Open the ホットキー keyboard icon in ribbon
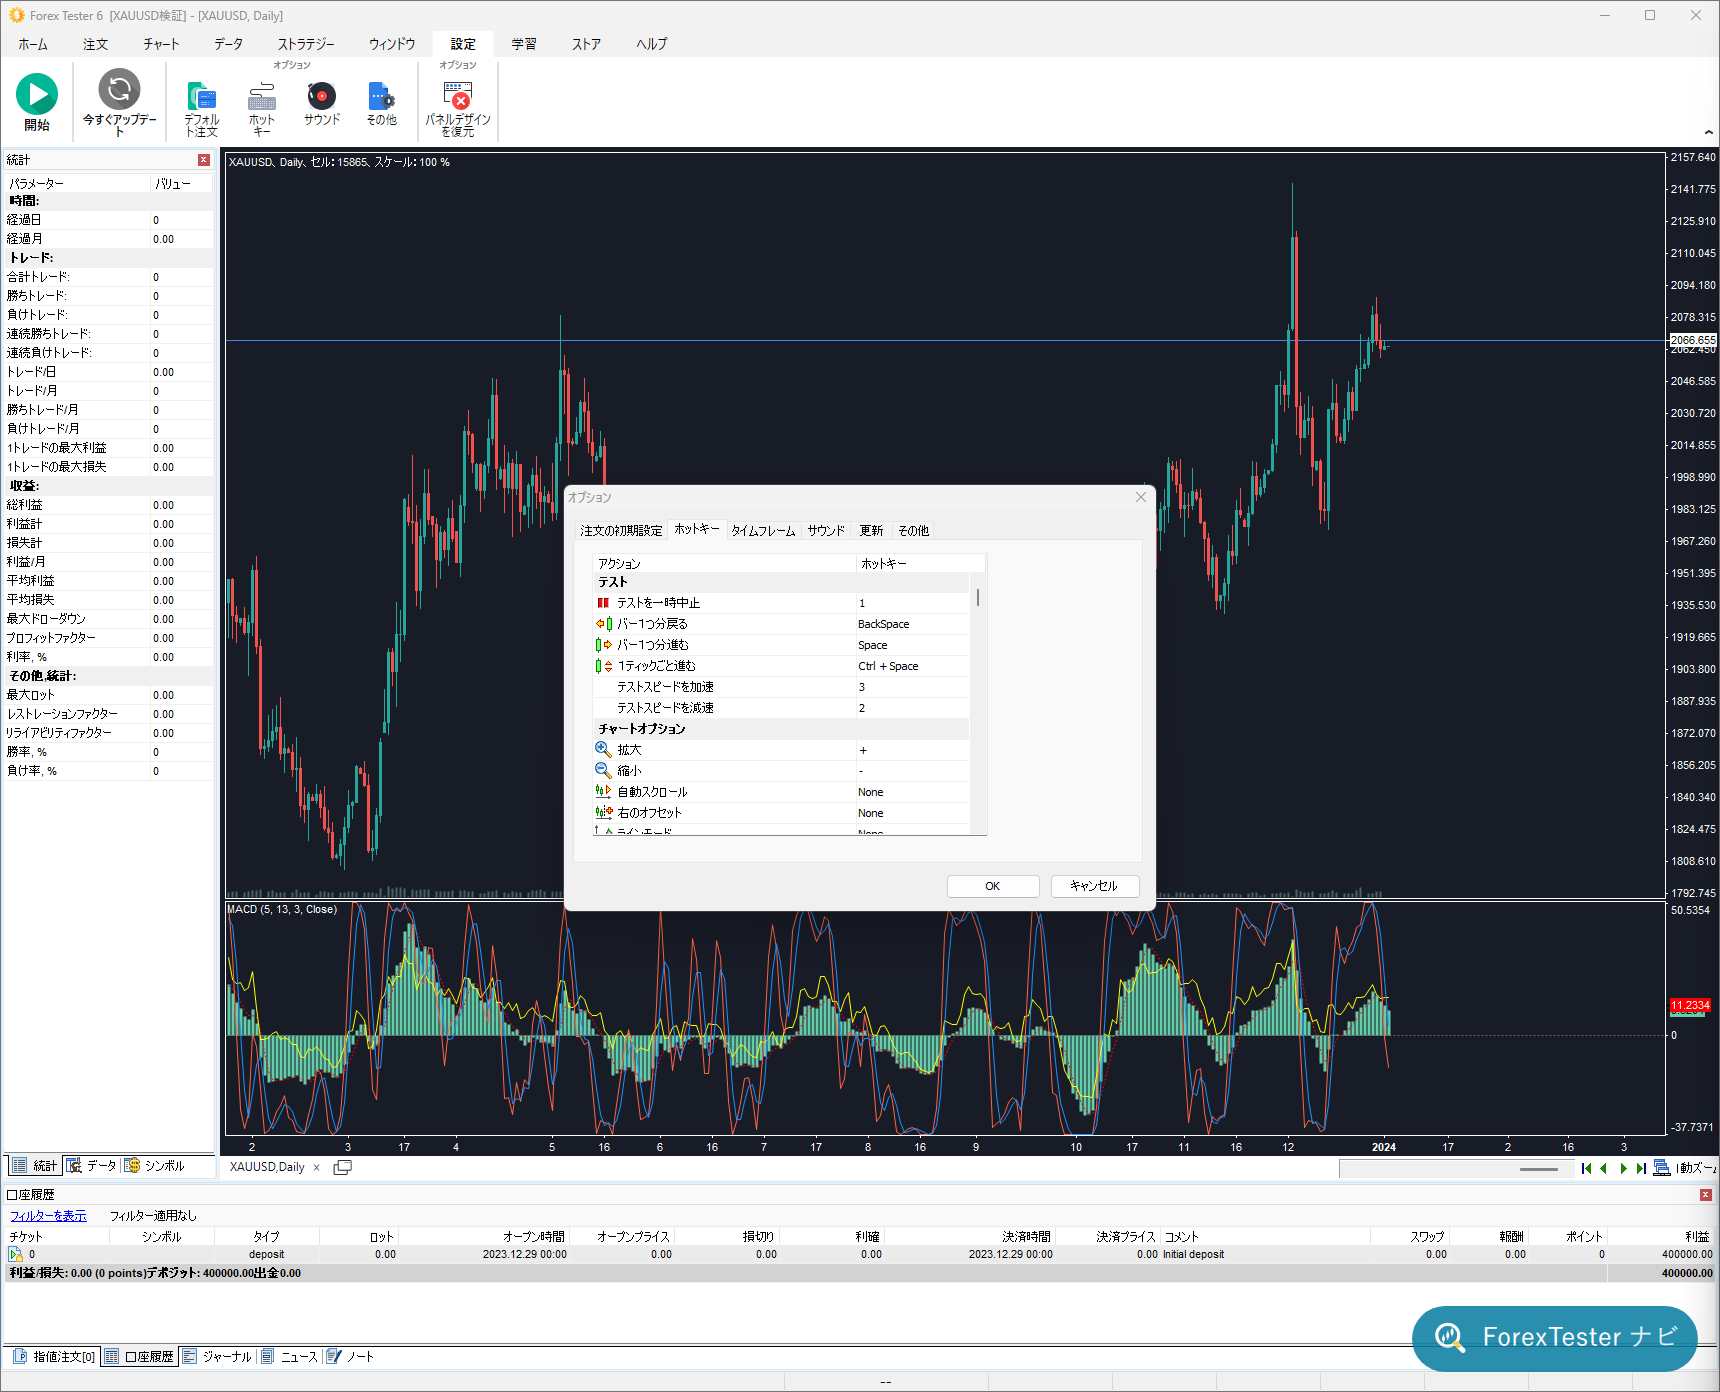This screenshot has width=1720, height=1392. point(262,96)
